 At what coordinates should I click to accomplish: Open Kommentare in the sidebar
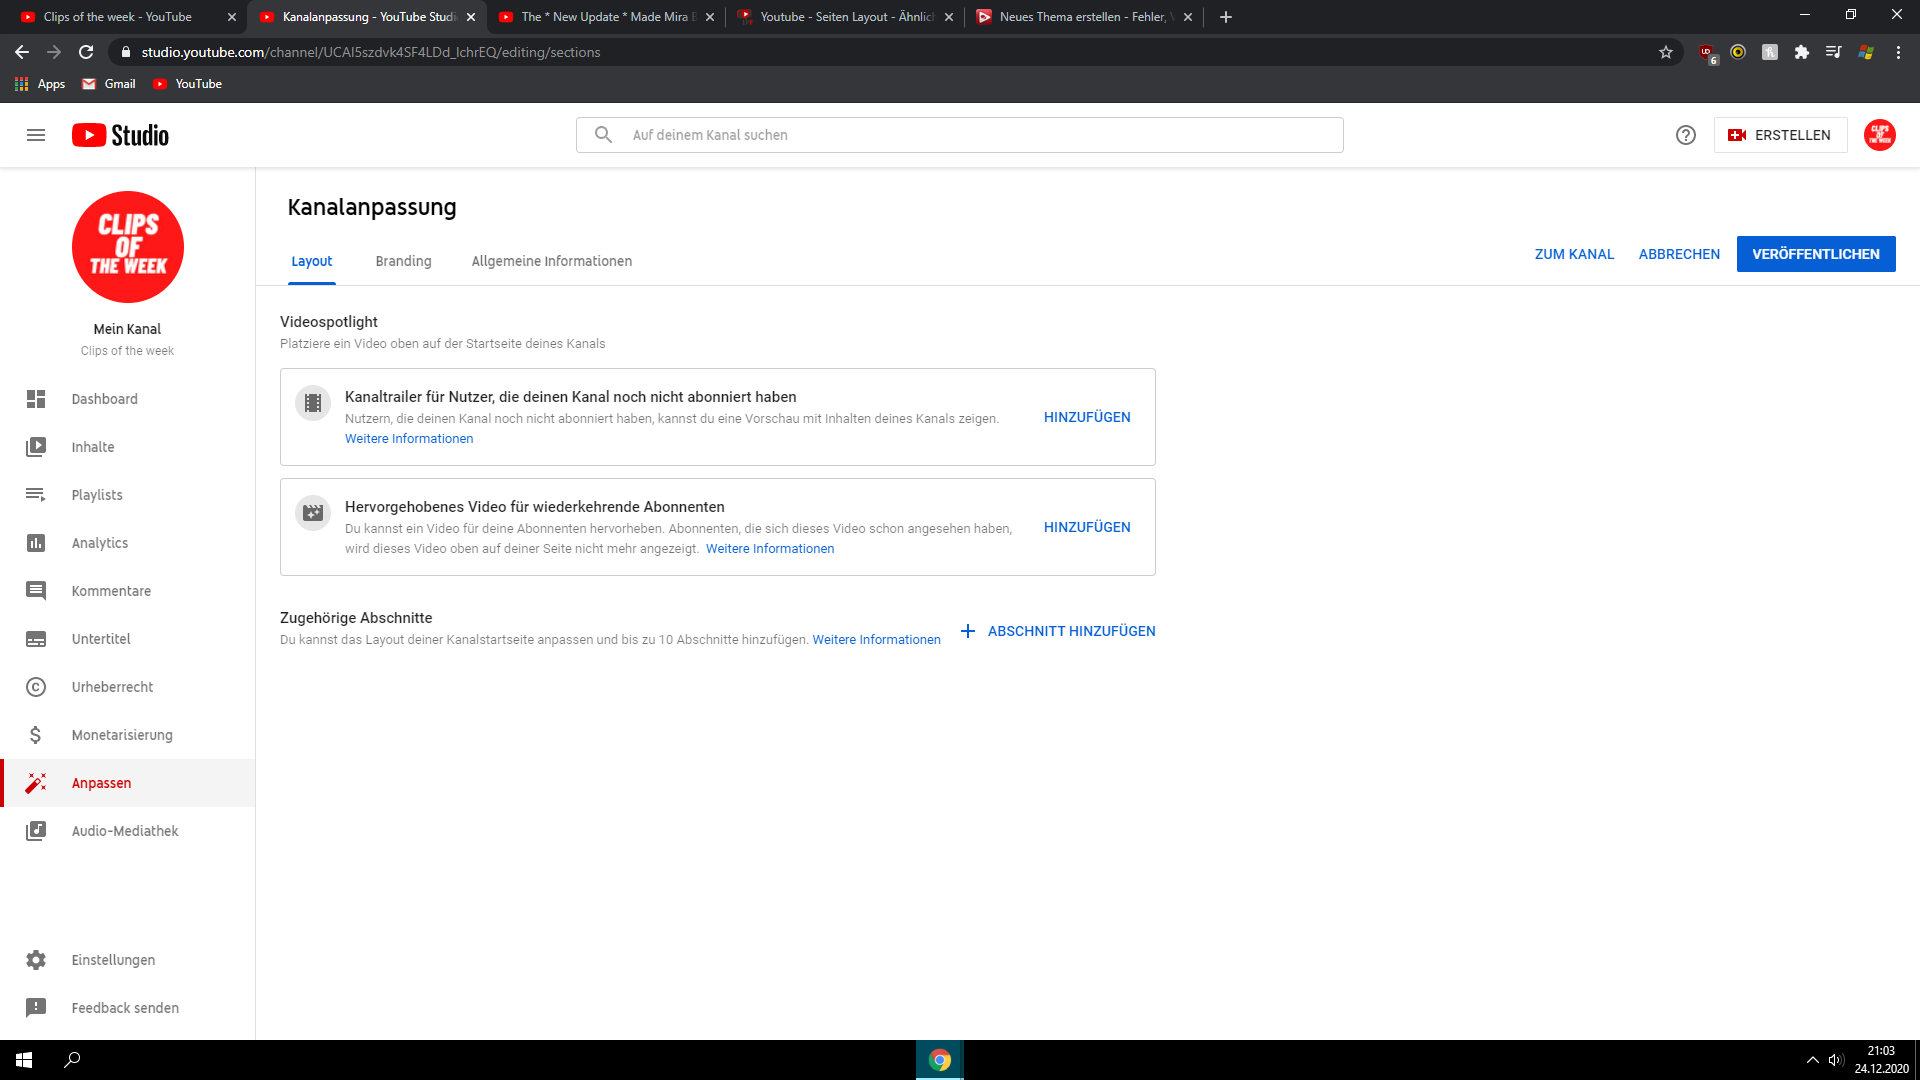(111, 591)
